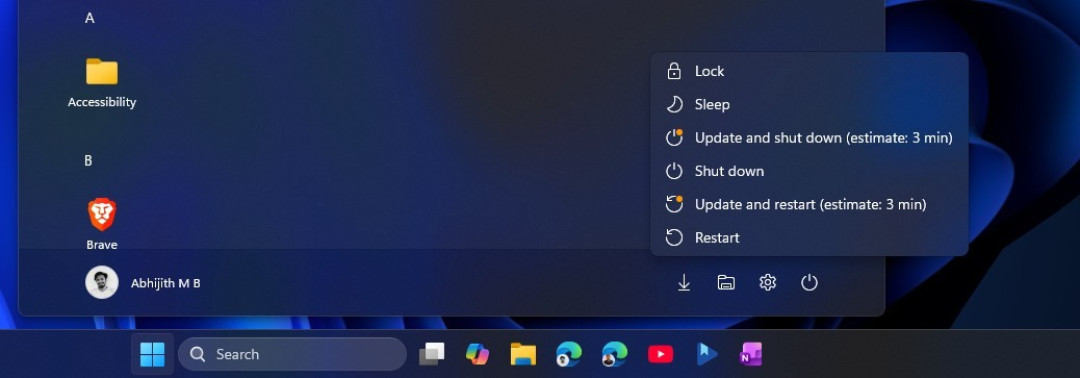
Task: Open File Explorer from the taskbar
Action: pos(523,355)
